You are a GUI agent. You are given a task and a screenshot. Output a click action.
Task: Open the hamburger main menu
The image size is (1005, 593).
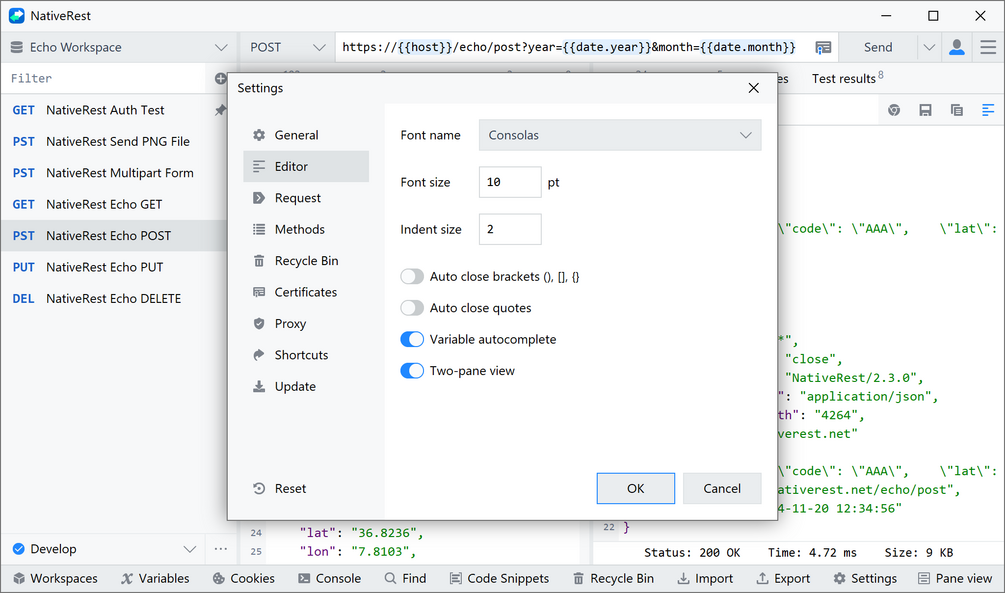click(988, 47)
